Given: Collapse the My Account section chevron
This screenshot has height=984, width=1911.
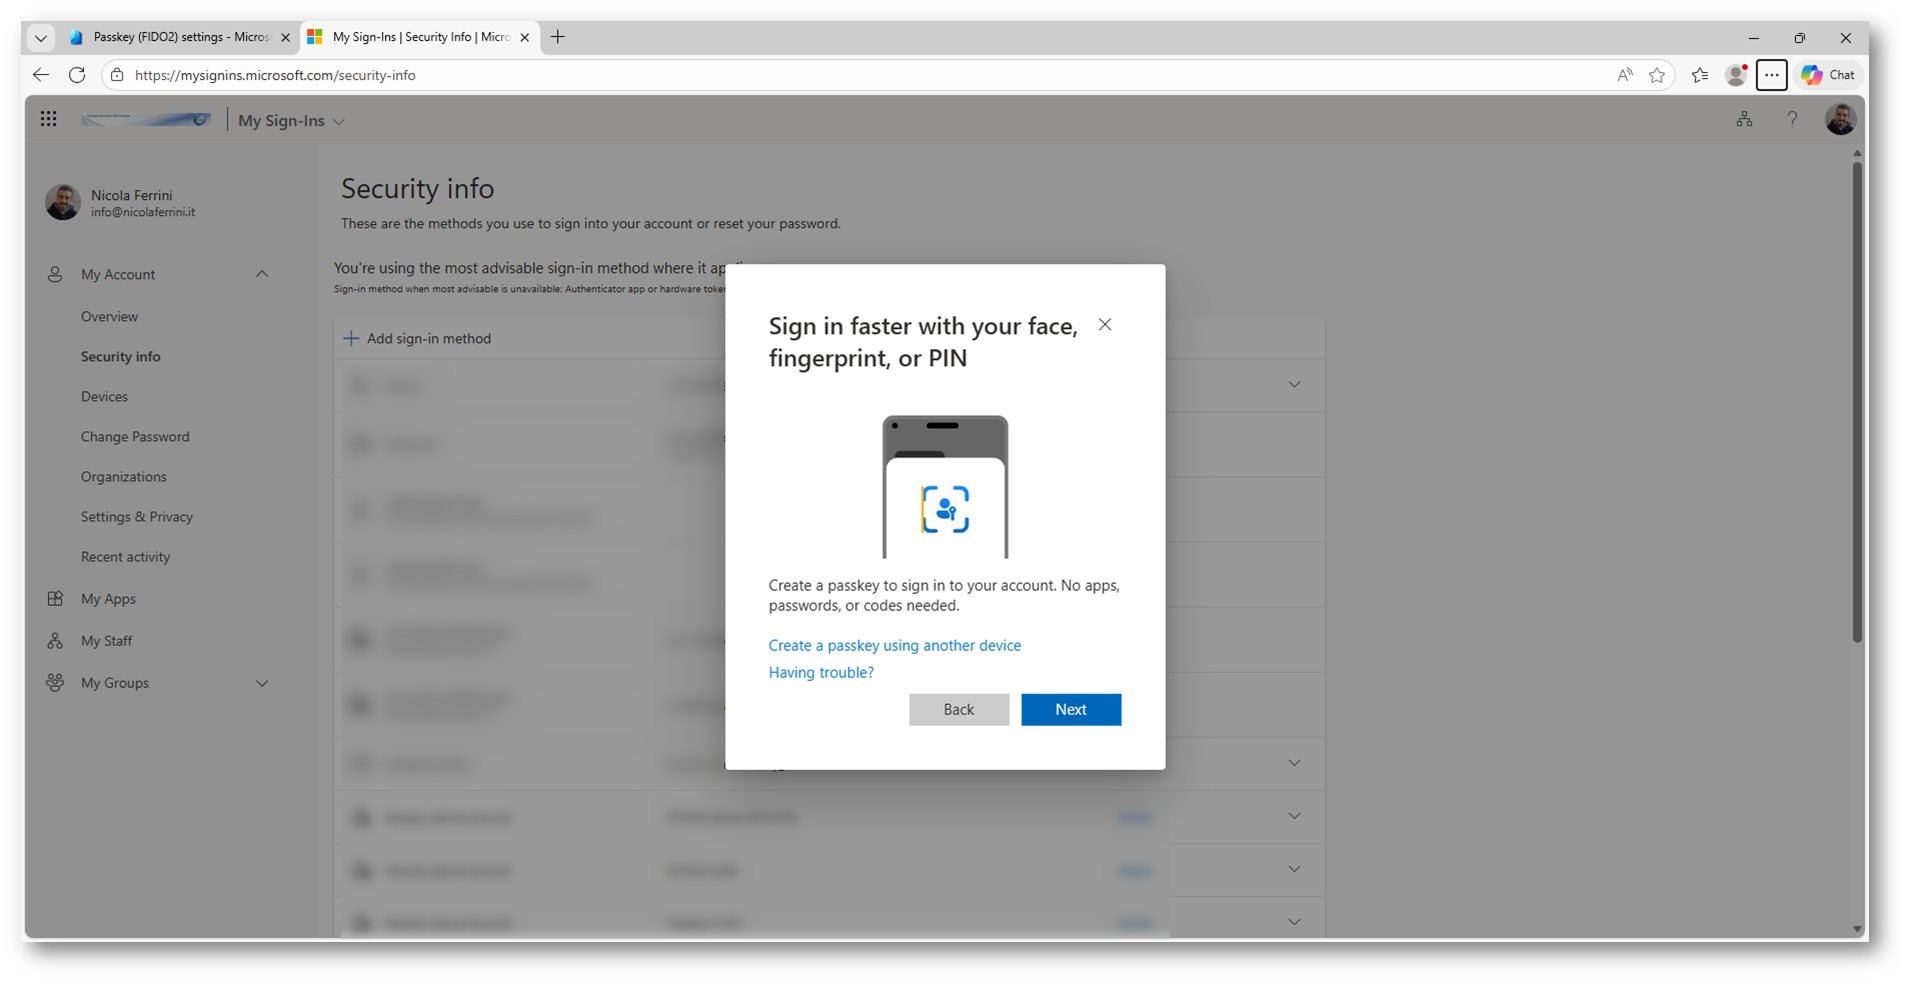Looking at the screenshot, I should click(x=262, y=274).
